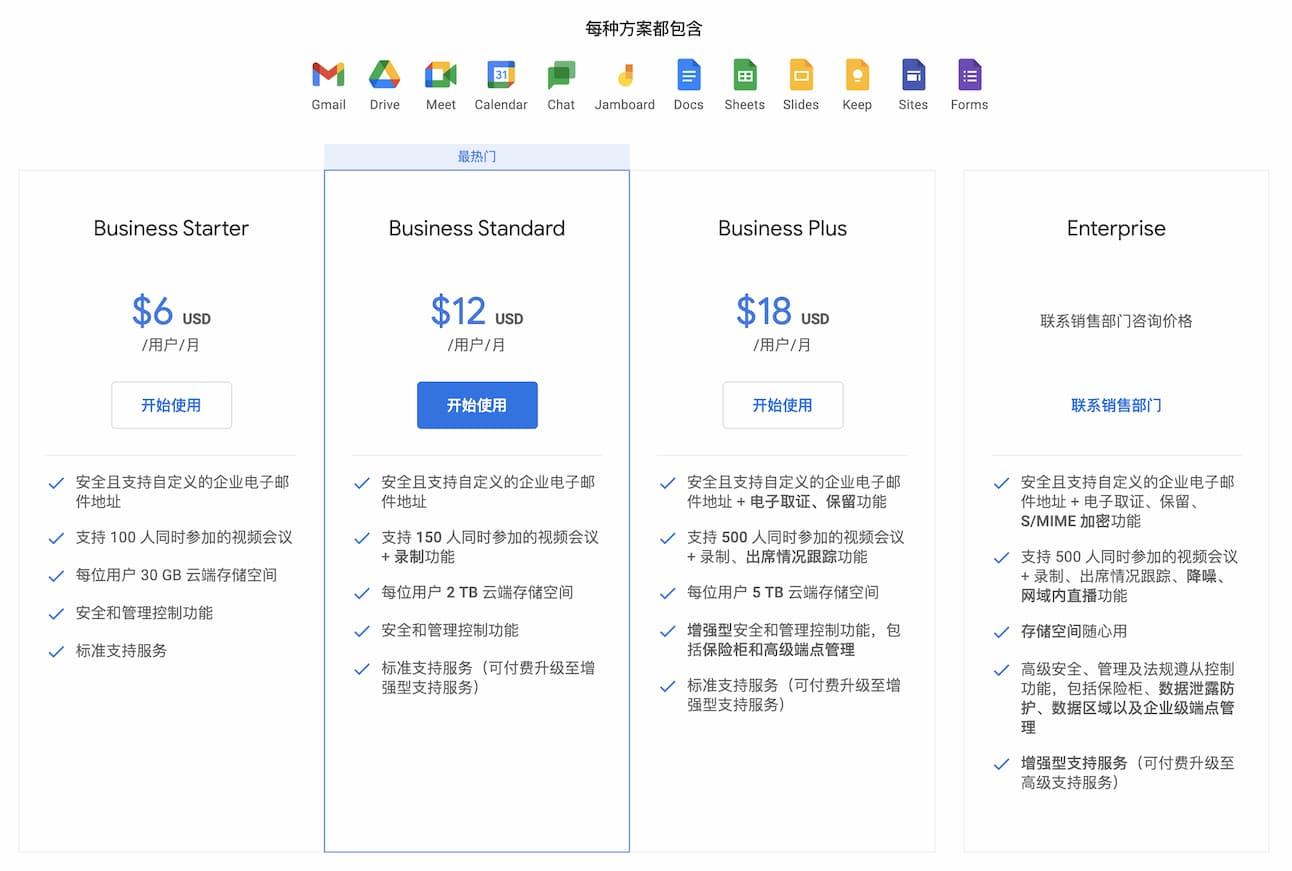Select the 最热门 label above Business Standard
Screen dimensions: 1292x871
pyautogui.click(x=477, y=157)
